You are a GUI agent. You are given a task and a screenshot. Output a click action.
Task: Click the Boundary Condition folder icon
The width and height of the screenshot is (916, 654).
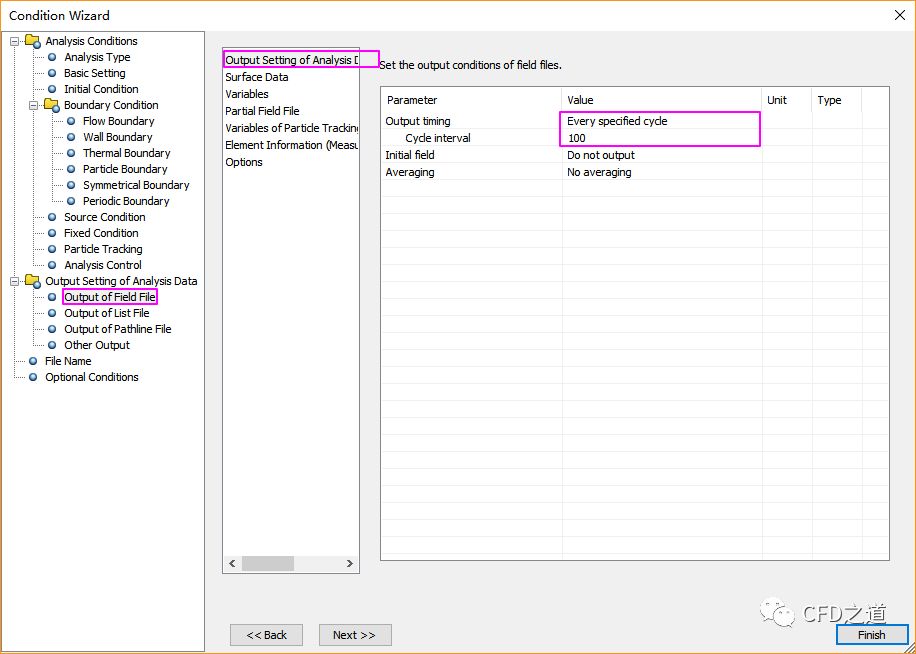click(x=51, y=105)
